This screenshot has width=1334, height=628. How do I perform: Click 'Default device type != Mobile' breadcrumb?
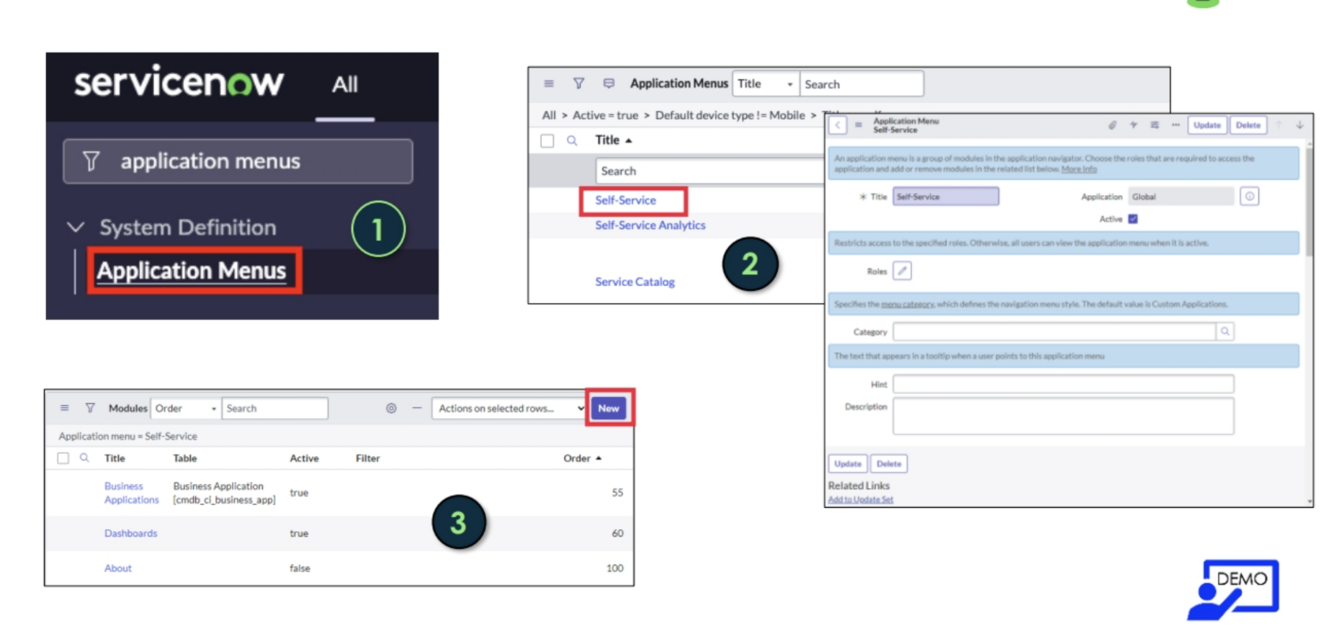730,115
